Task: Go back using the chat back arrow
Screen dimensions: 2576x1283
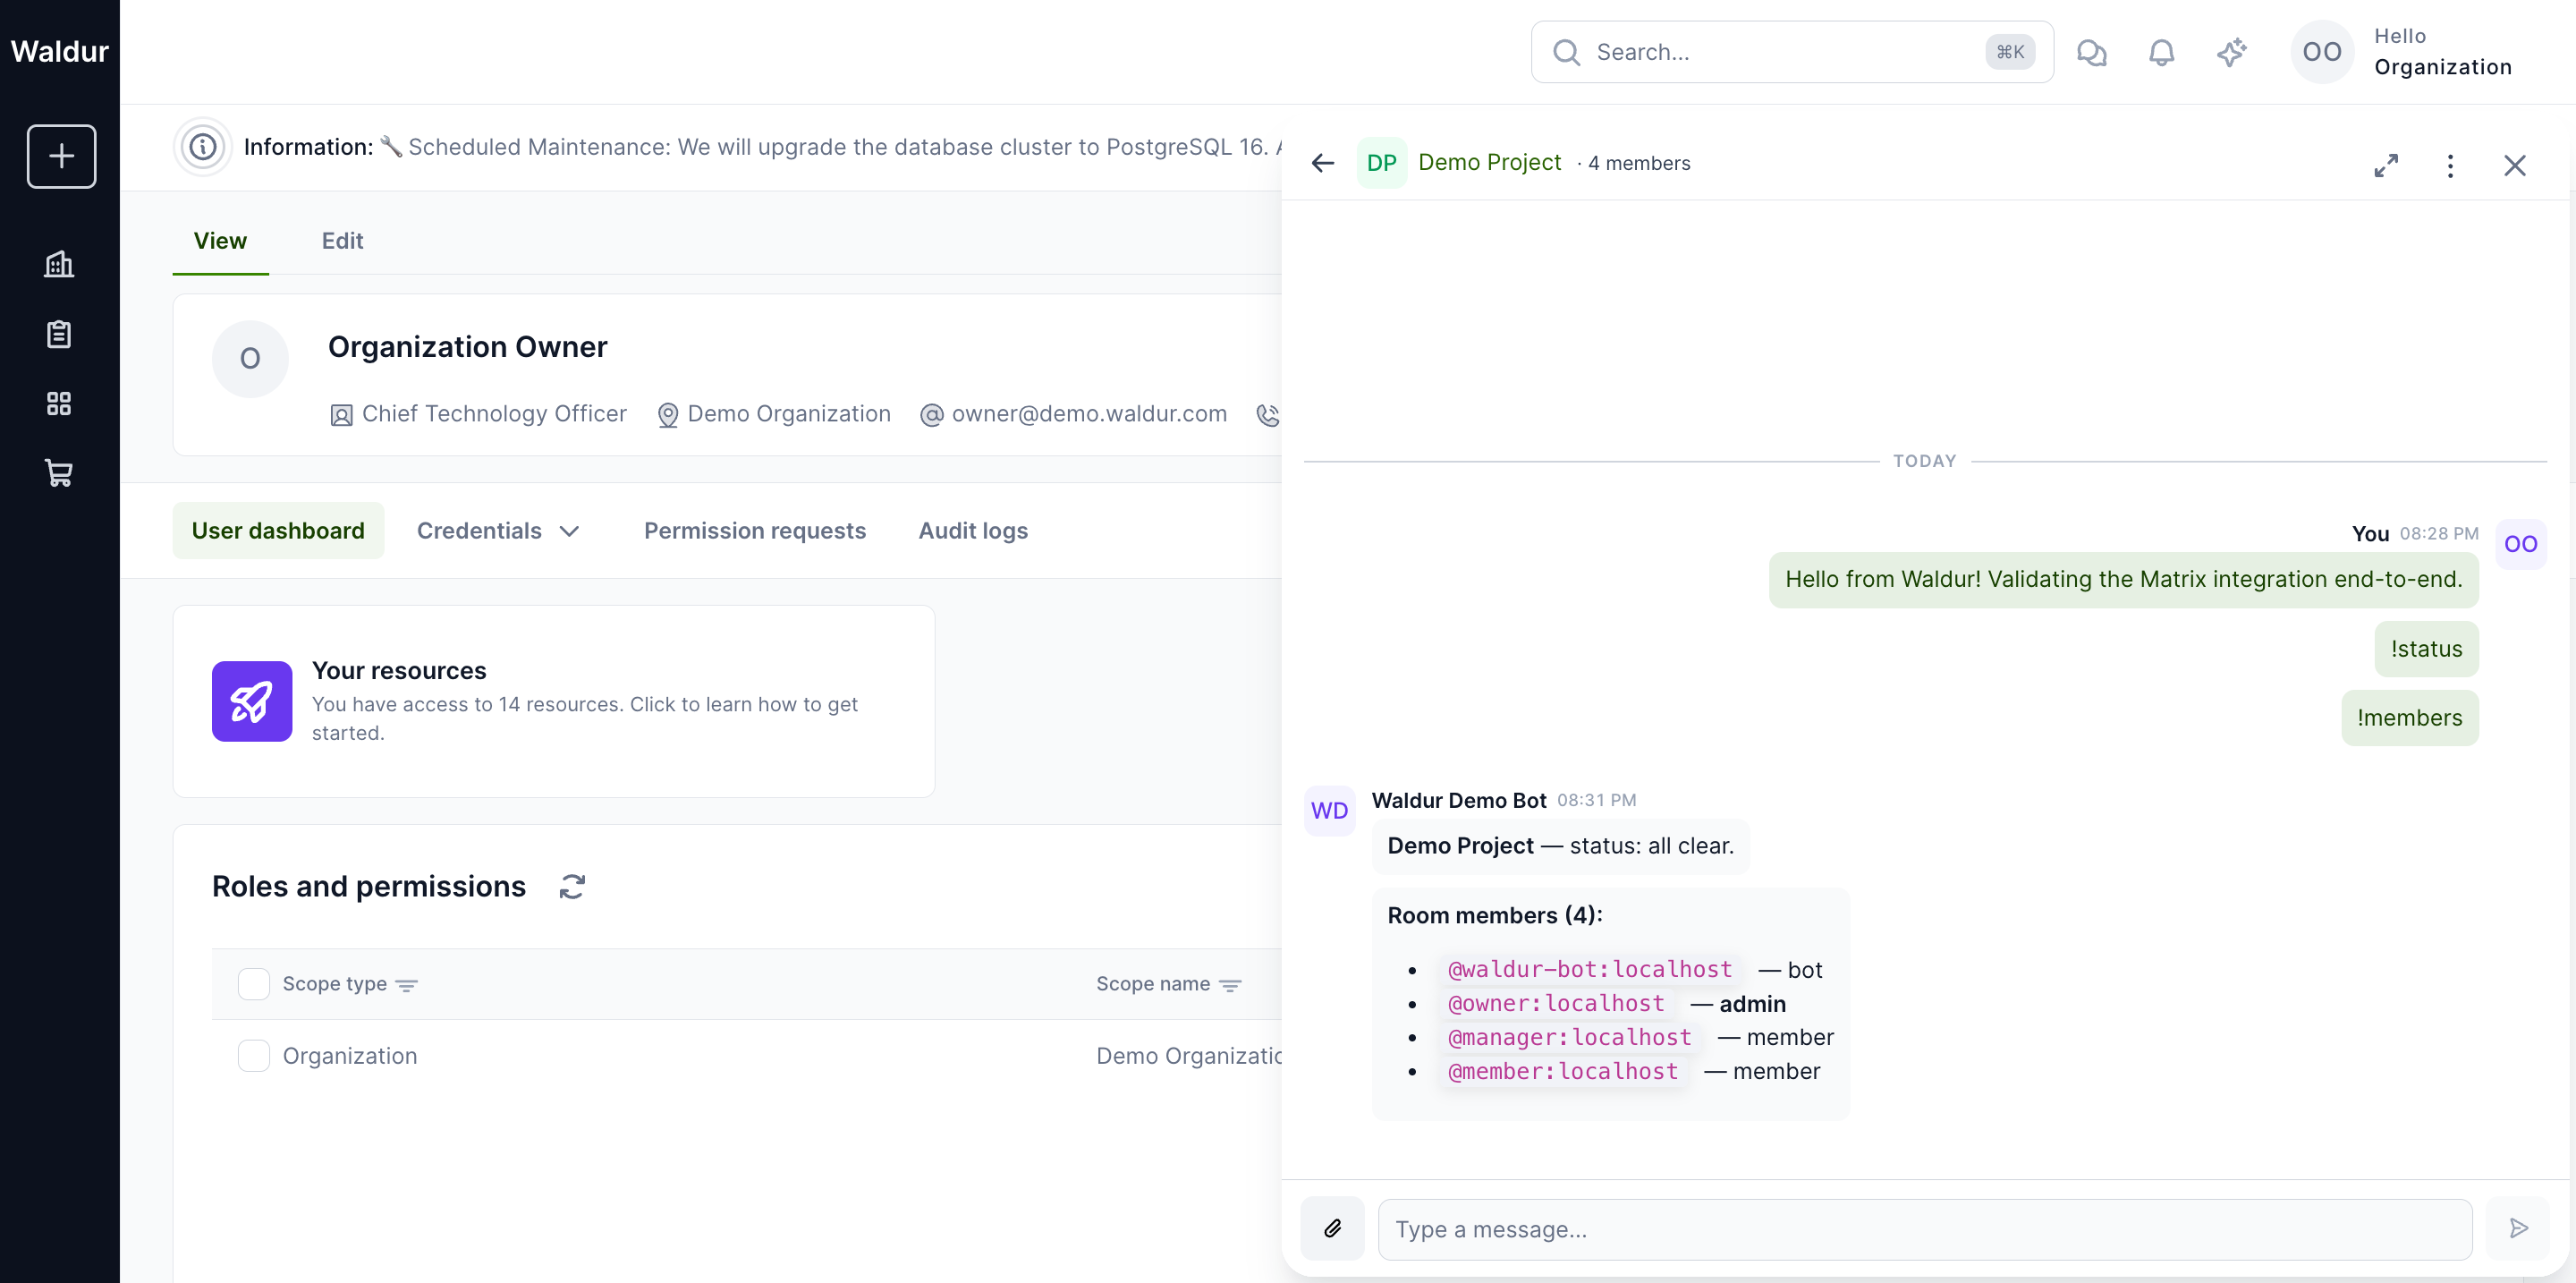Action: (1323, 163)
